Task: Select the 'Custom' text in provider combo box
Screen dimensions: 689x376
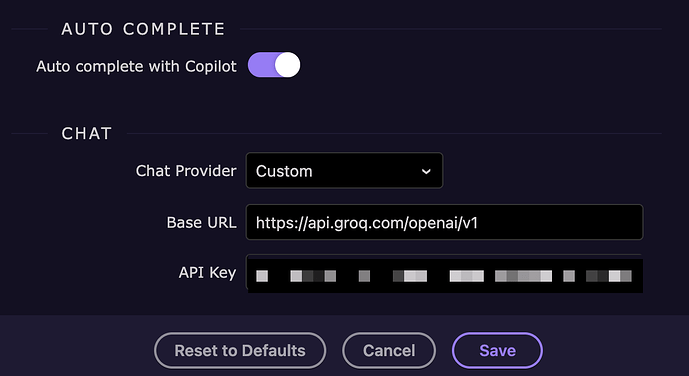Action: 284,171
